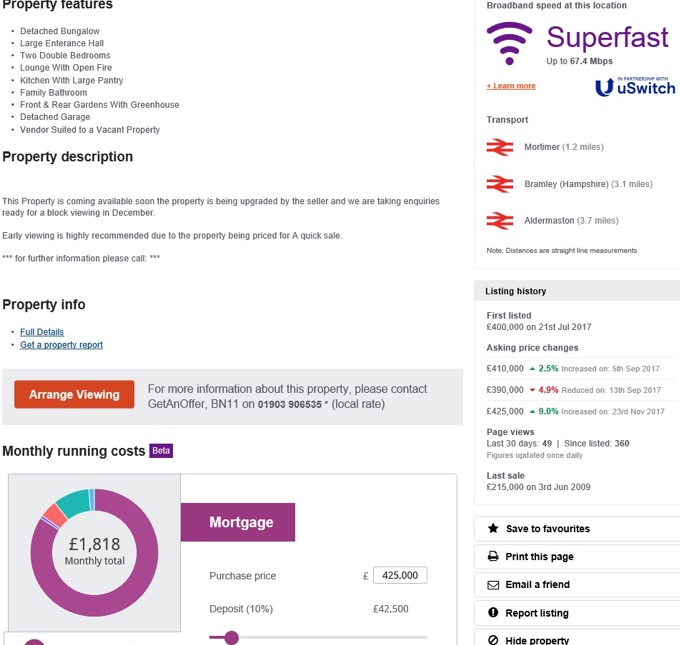Click the Email a friend button

[x=538, y=584]
